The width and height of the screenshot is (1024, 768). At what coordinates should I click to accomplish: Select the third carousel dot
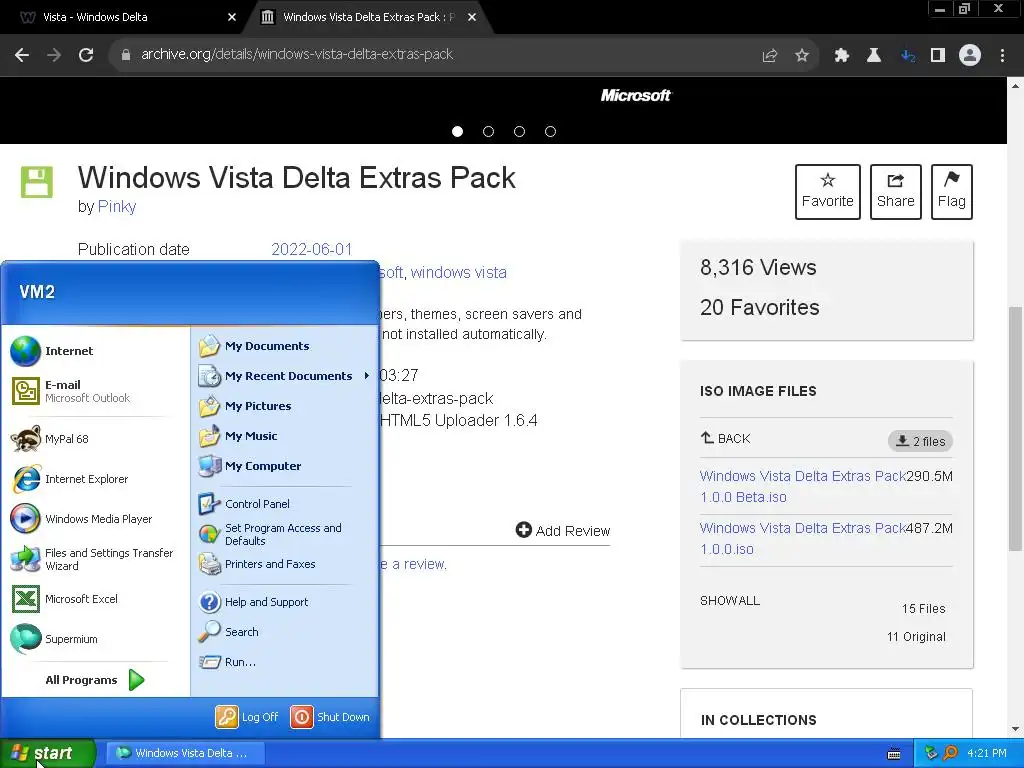click(x=519, y=131)
